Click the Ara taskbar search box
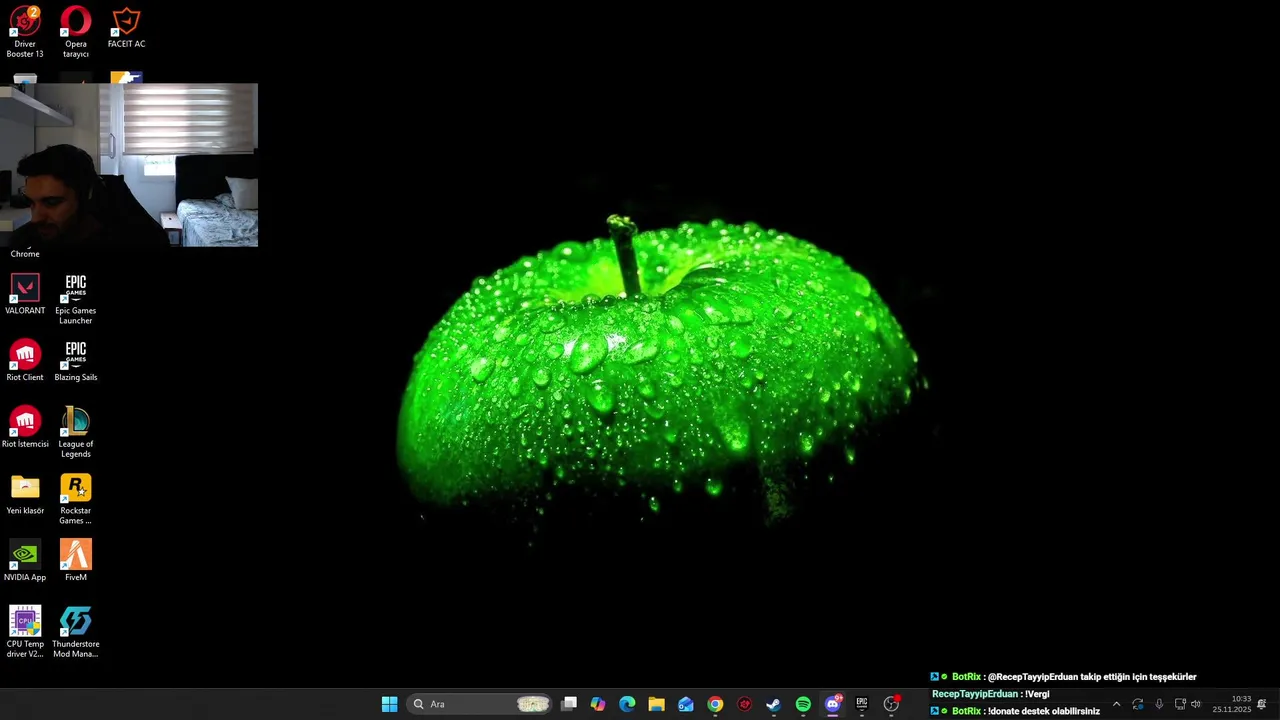 [481, 704]
